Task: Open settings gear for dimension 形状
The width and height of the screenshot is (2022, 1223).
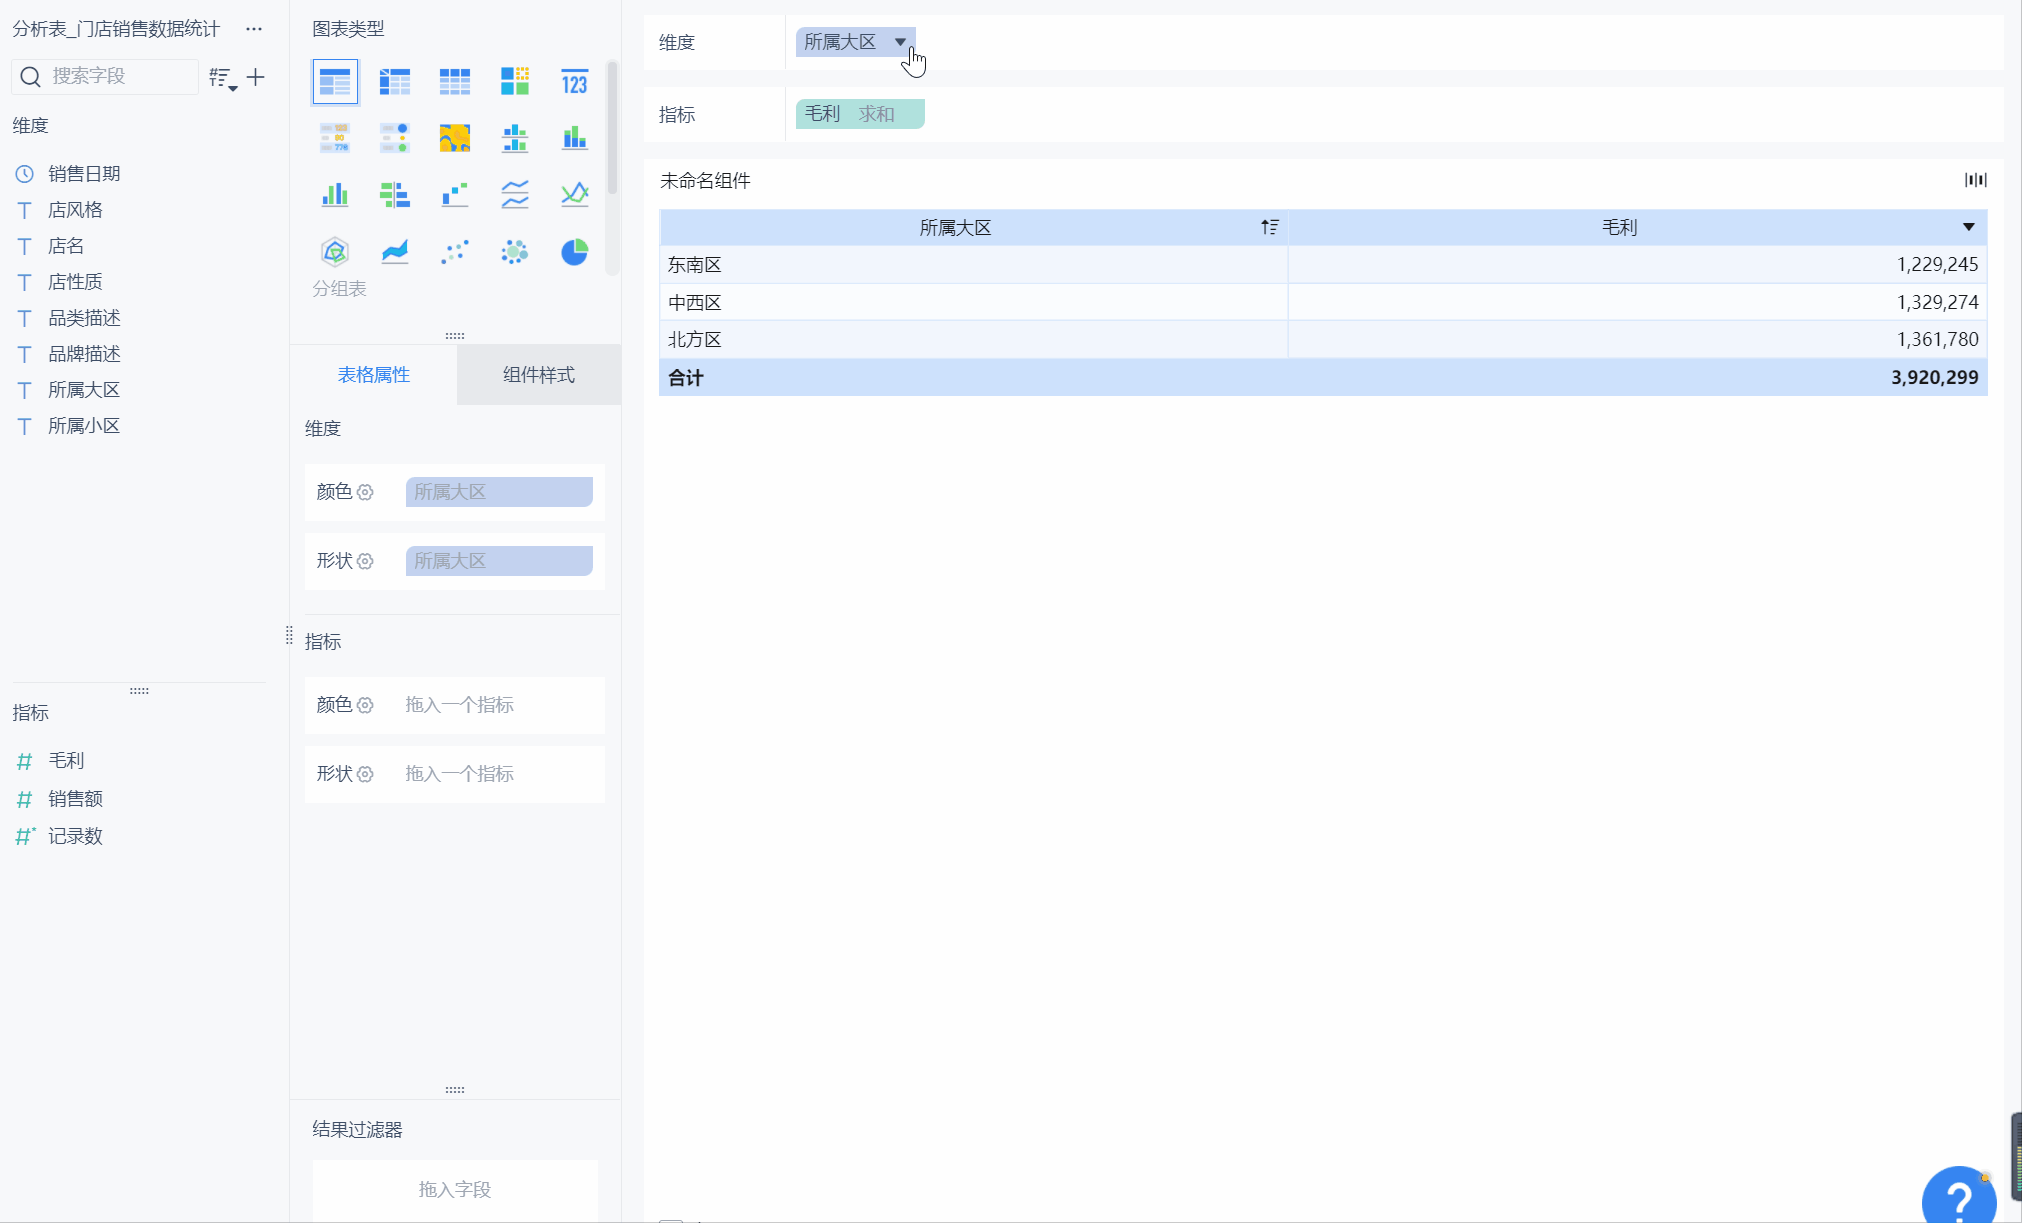Action: [365, 561]
